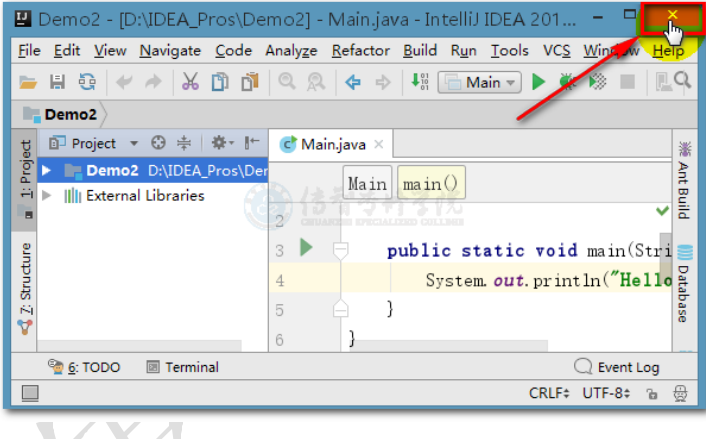Open the Build menu
Image resolution: width=706 pixels, height=439 pixels.
pos(420,50)
